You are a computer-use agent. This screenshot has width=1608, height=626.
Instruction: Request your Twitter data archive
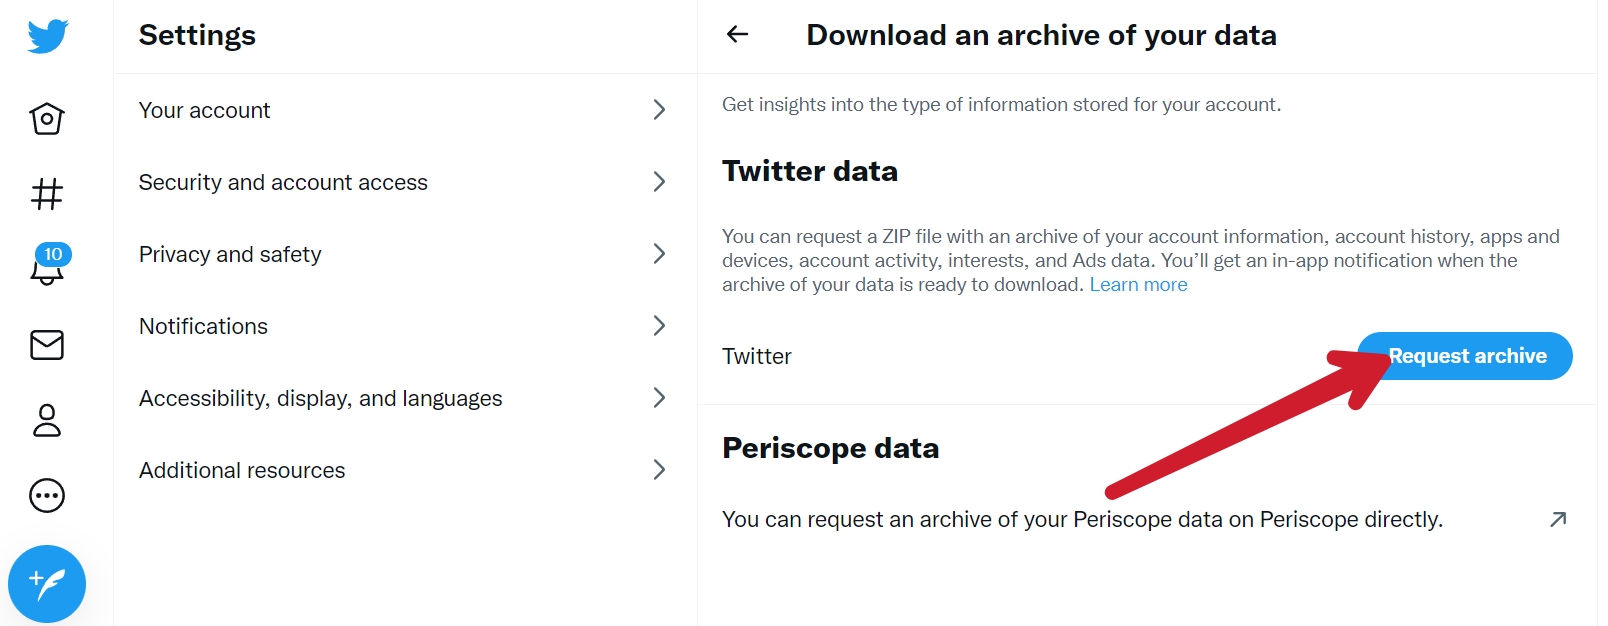pos(1465,356)
